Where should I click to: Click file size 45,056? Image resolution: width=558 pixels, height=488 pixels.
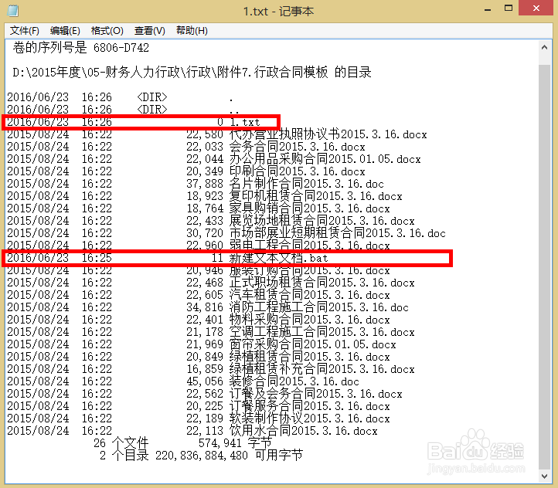click(x=205, y=381)
